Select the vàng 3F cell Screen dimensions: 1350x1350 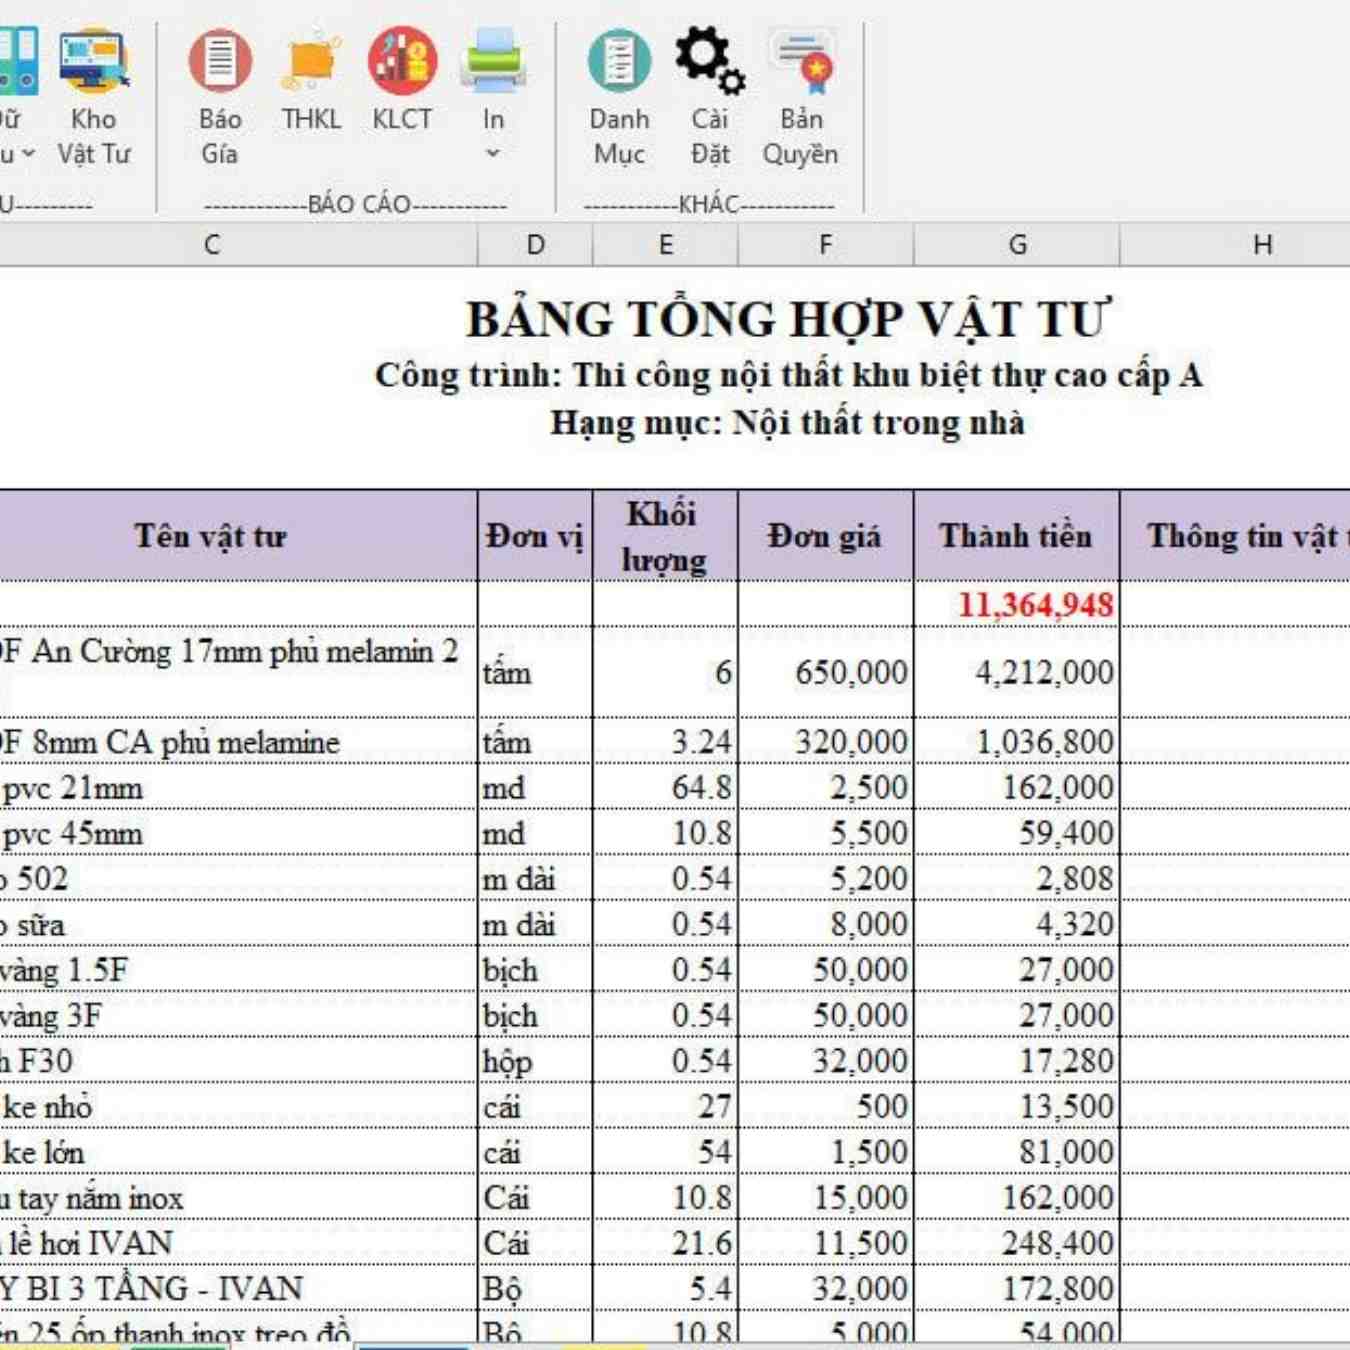coord(238,1016)
